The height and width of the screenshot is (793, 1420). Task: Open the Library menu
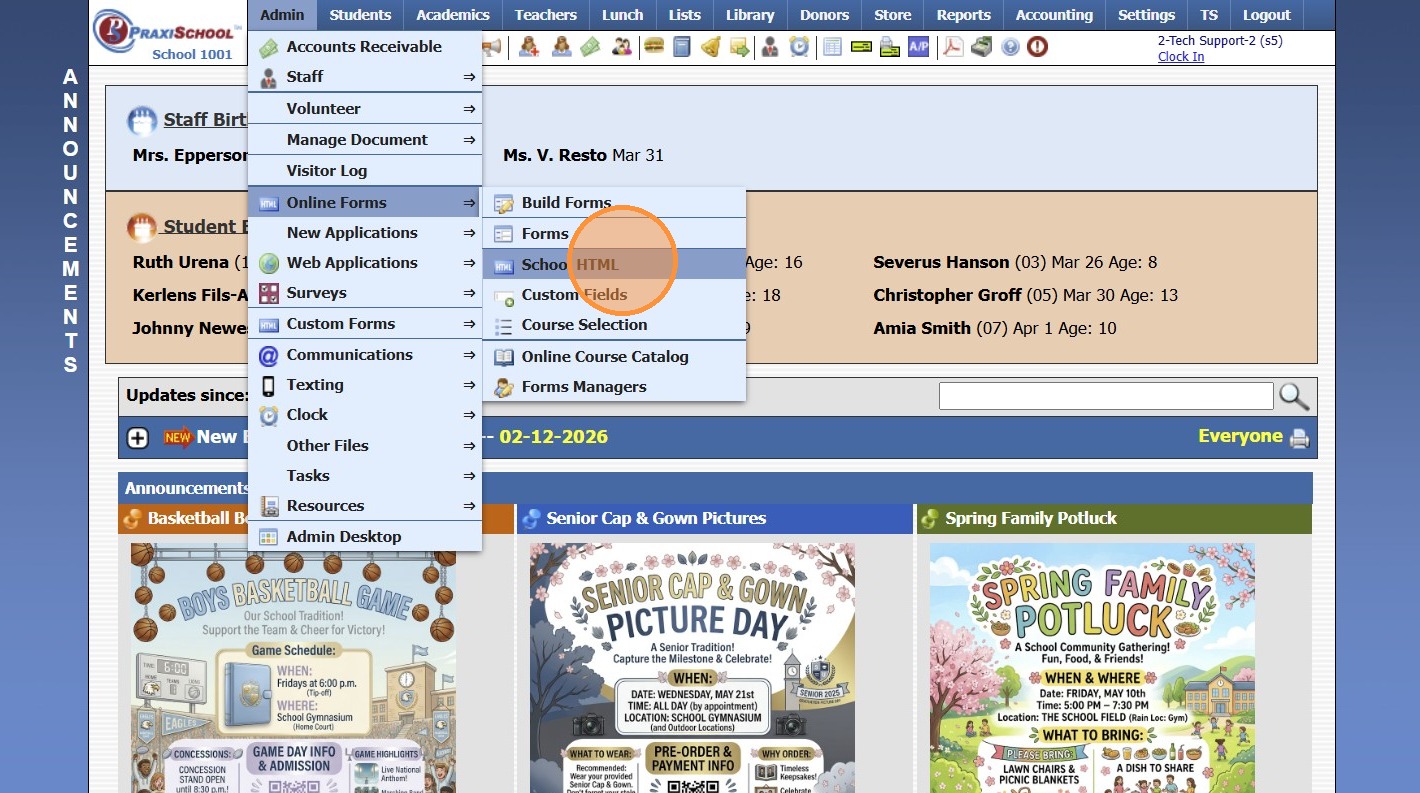750,15
